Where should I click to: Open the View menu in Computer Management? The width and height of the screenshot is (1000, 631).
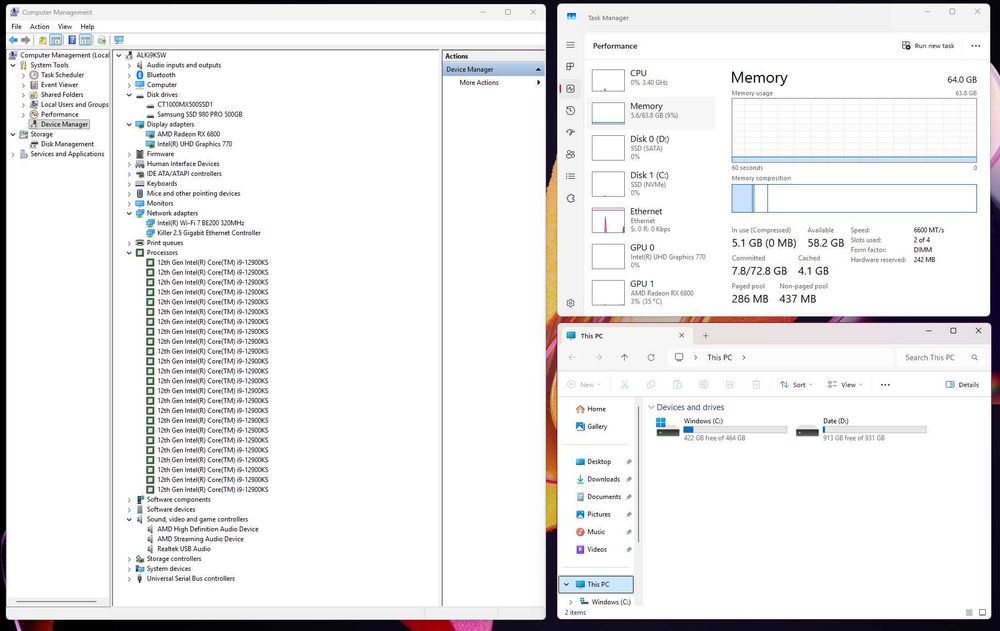(x=65, y=26)
